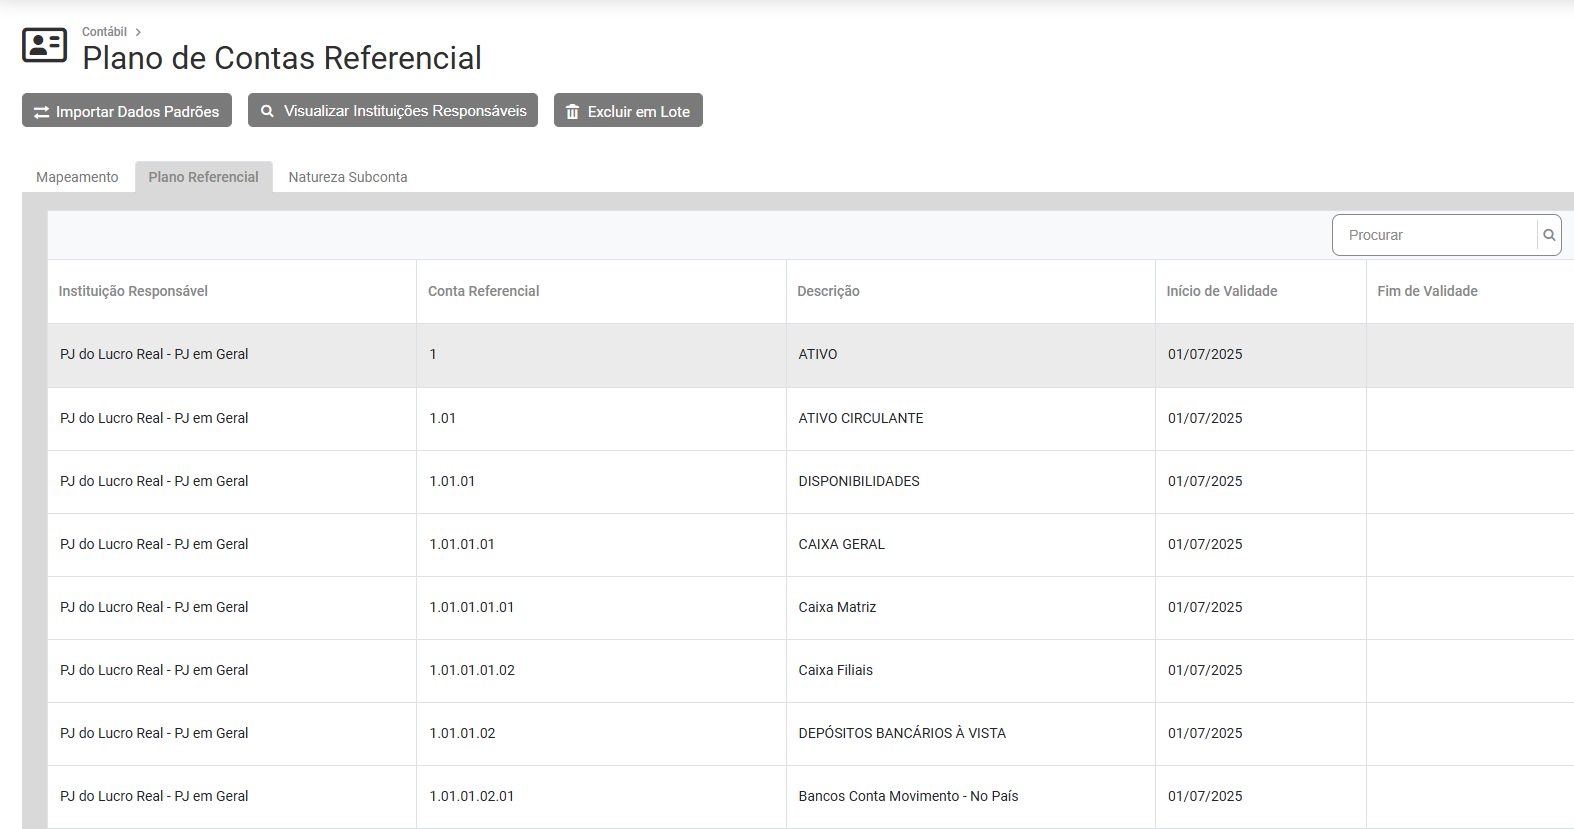Sort by Conta Referencial column header
Viewport: 1574px width, 829px height.
click(x=483, y=291)
